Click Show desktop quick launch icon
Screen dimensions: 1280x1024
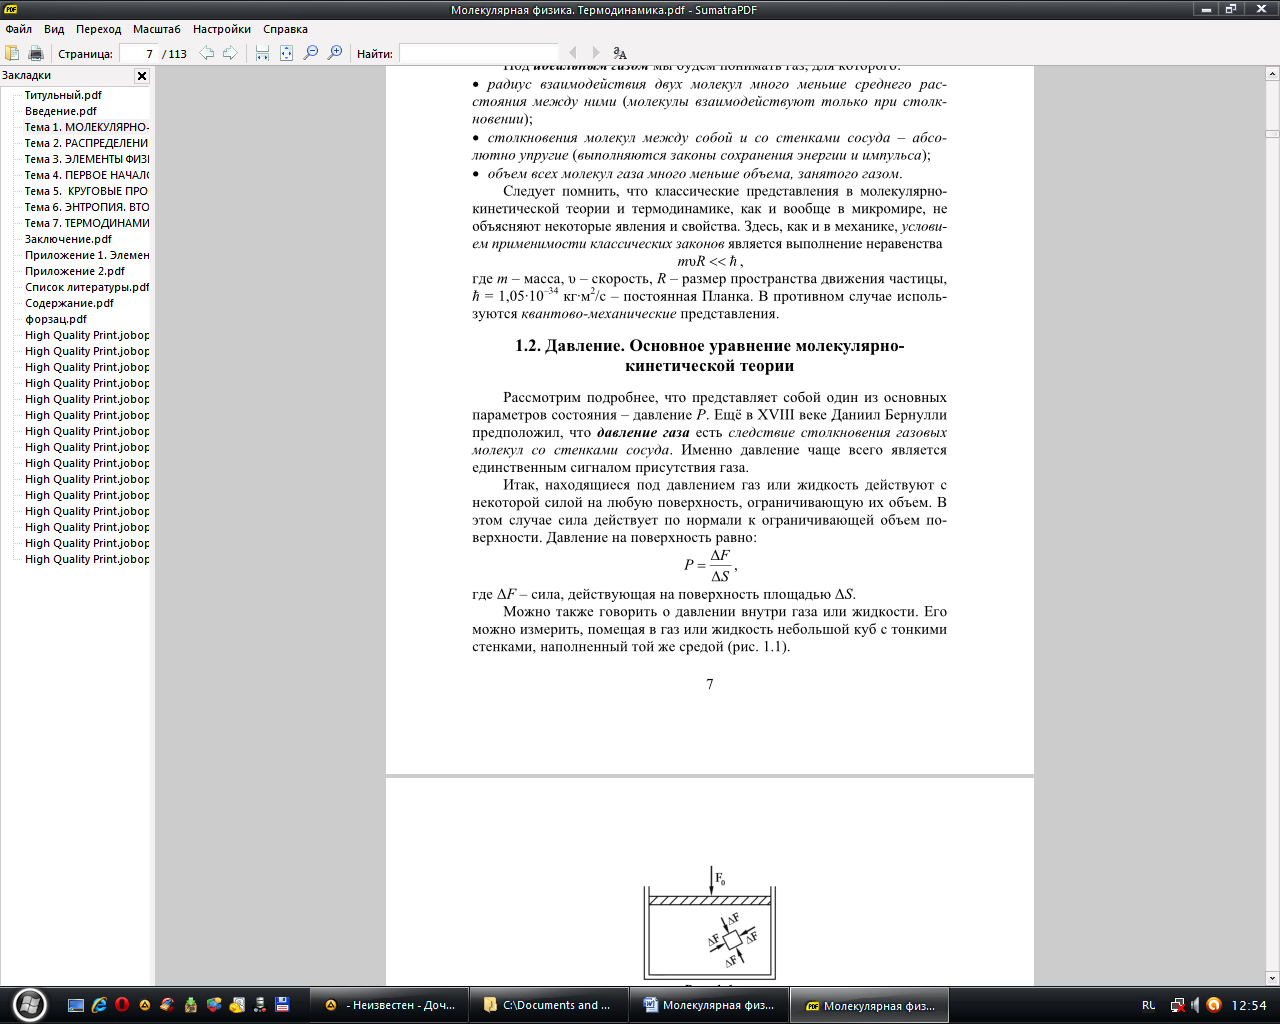(x=75, y=1005)
